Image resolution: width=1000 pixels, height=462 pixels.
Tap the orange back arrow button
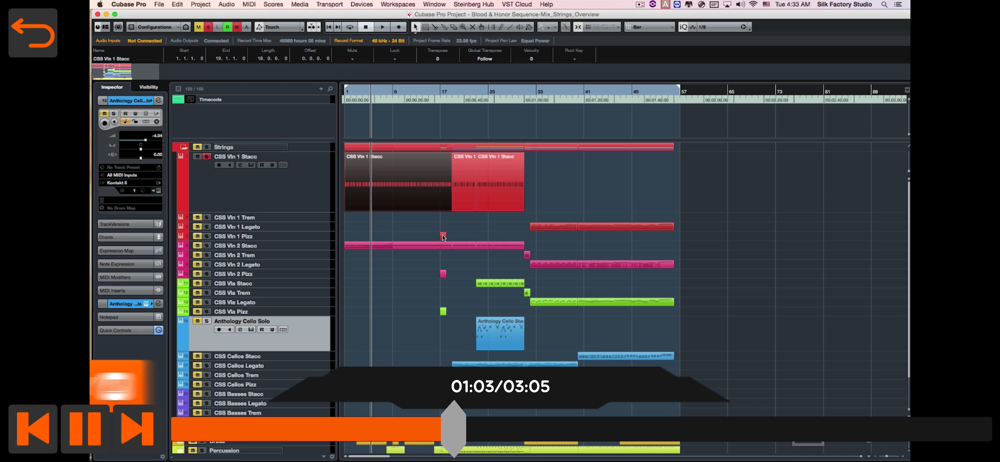point(33,33)
